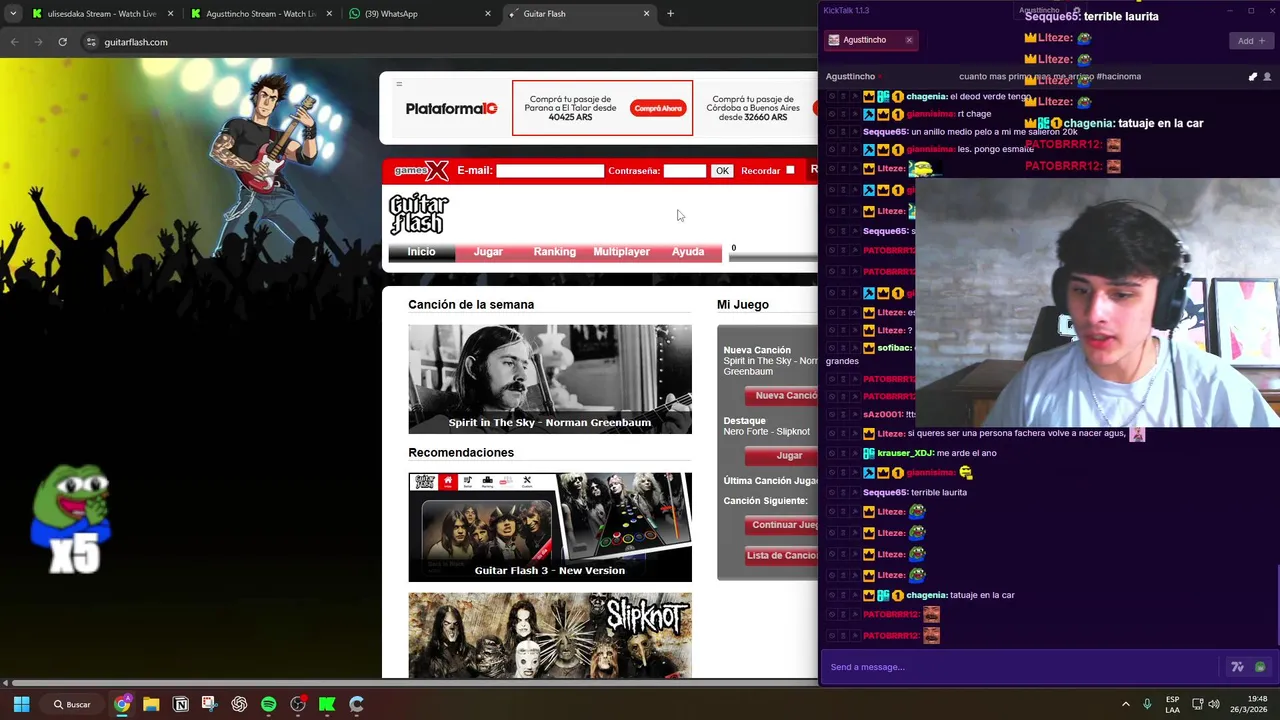1280x720 pixels.
Task: Open the Windows Start menu
Action: [x=21, y=704]
